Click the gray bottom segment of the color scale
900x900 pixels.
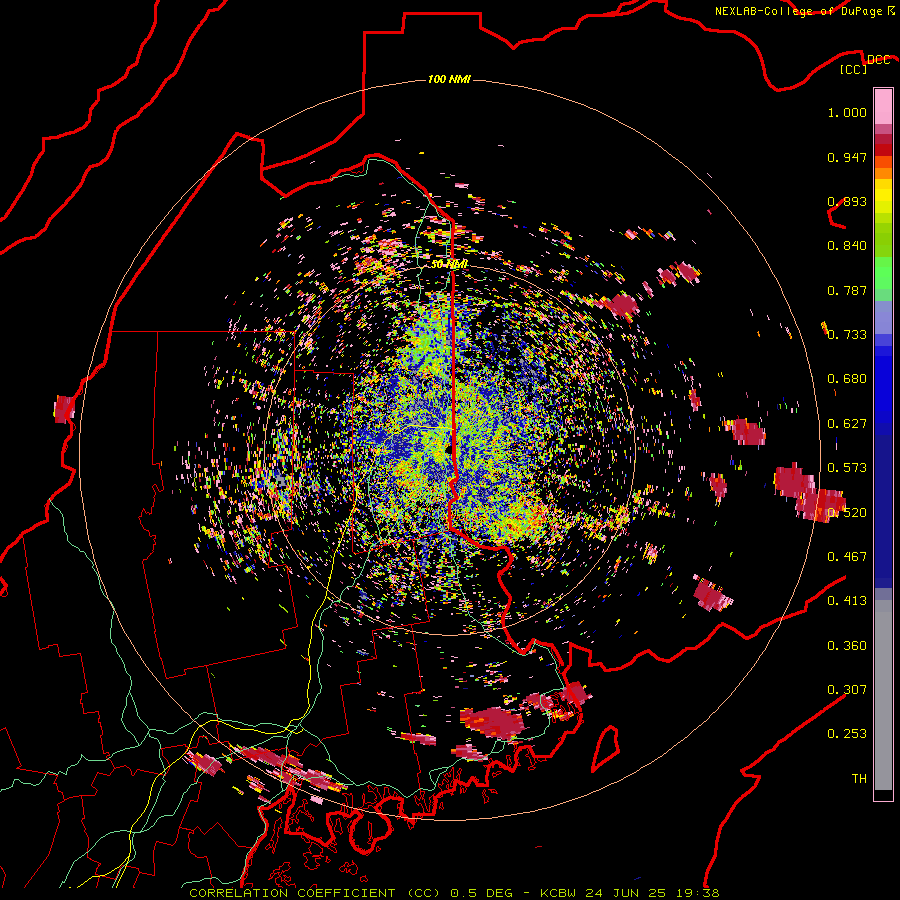click(883, 695)
